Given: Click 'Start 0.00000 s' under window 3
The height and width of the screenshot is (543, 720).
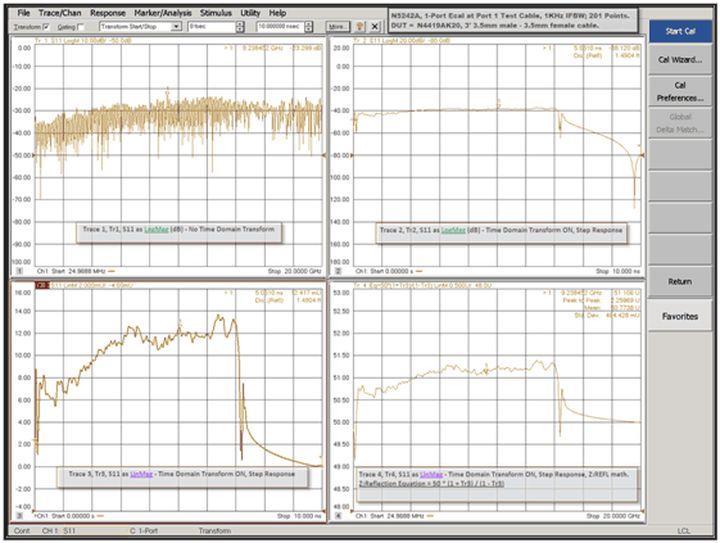Looking at the screenshot, I should point(73,516).
